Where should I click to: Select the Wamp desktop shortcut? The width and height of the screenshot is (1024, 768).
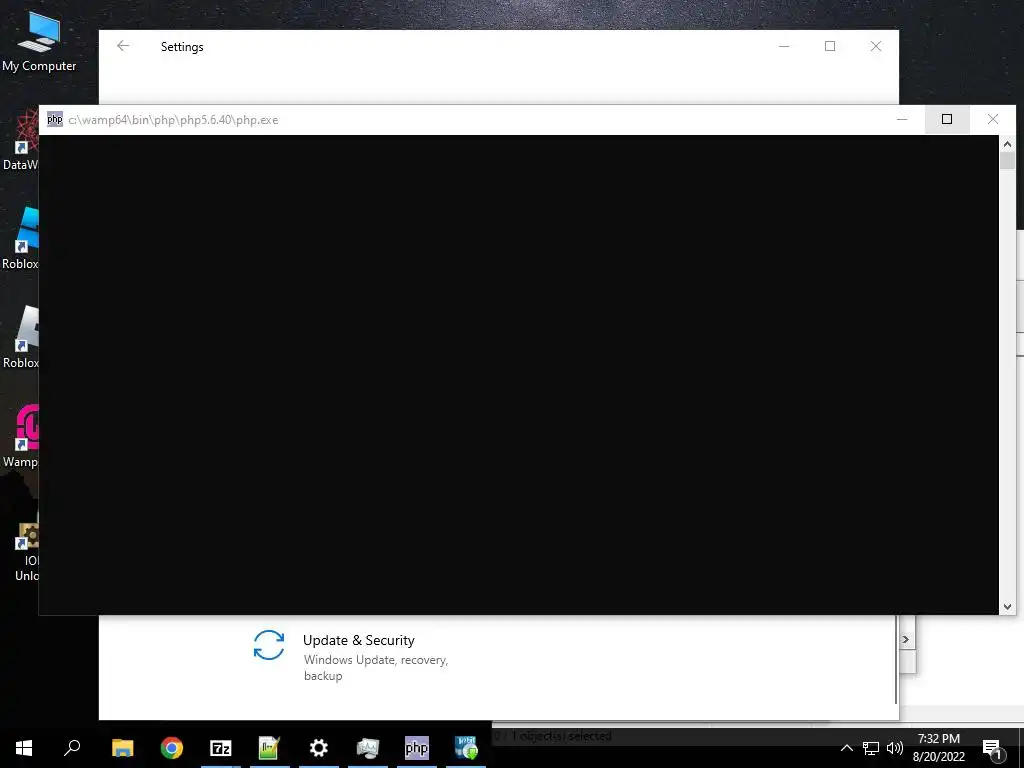coord(20,436)
